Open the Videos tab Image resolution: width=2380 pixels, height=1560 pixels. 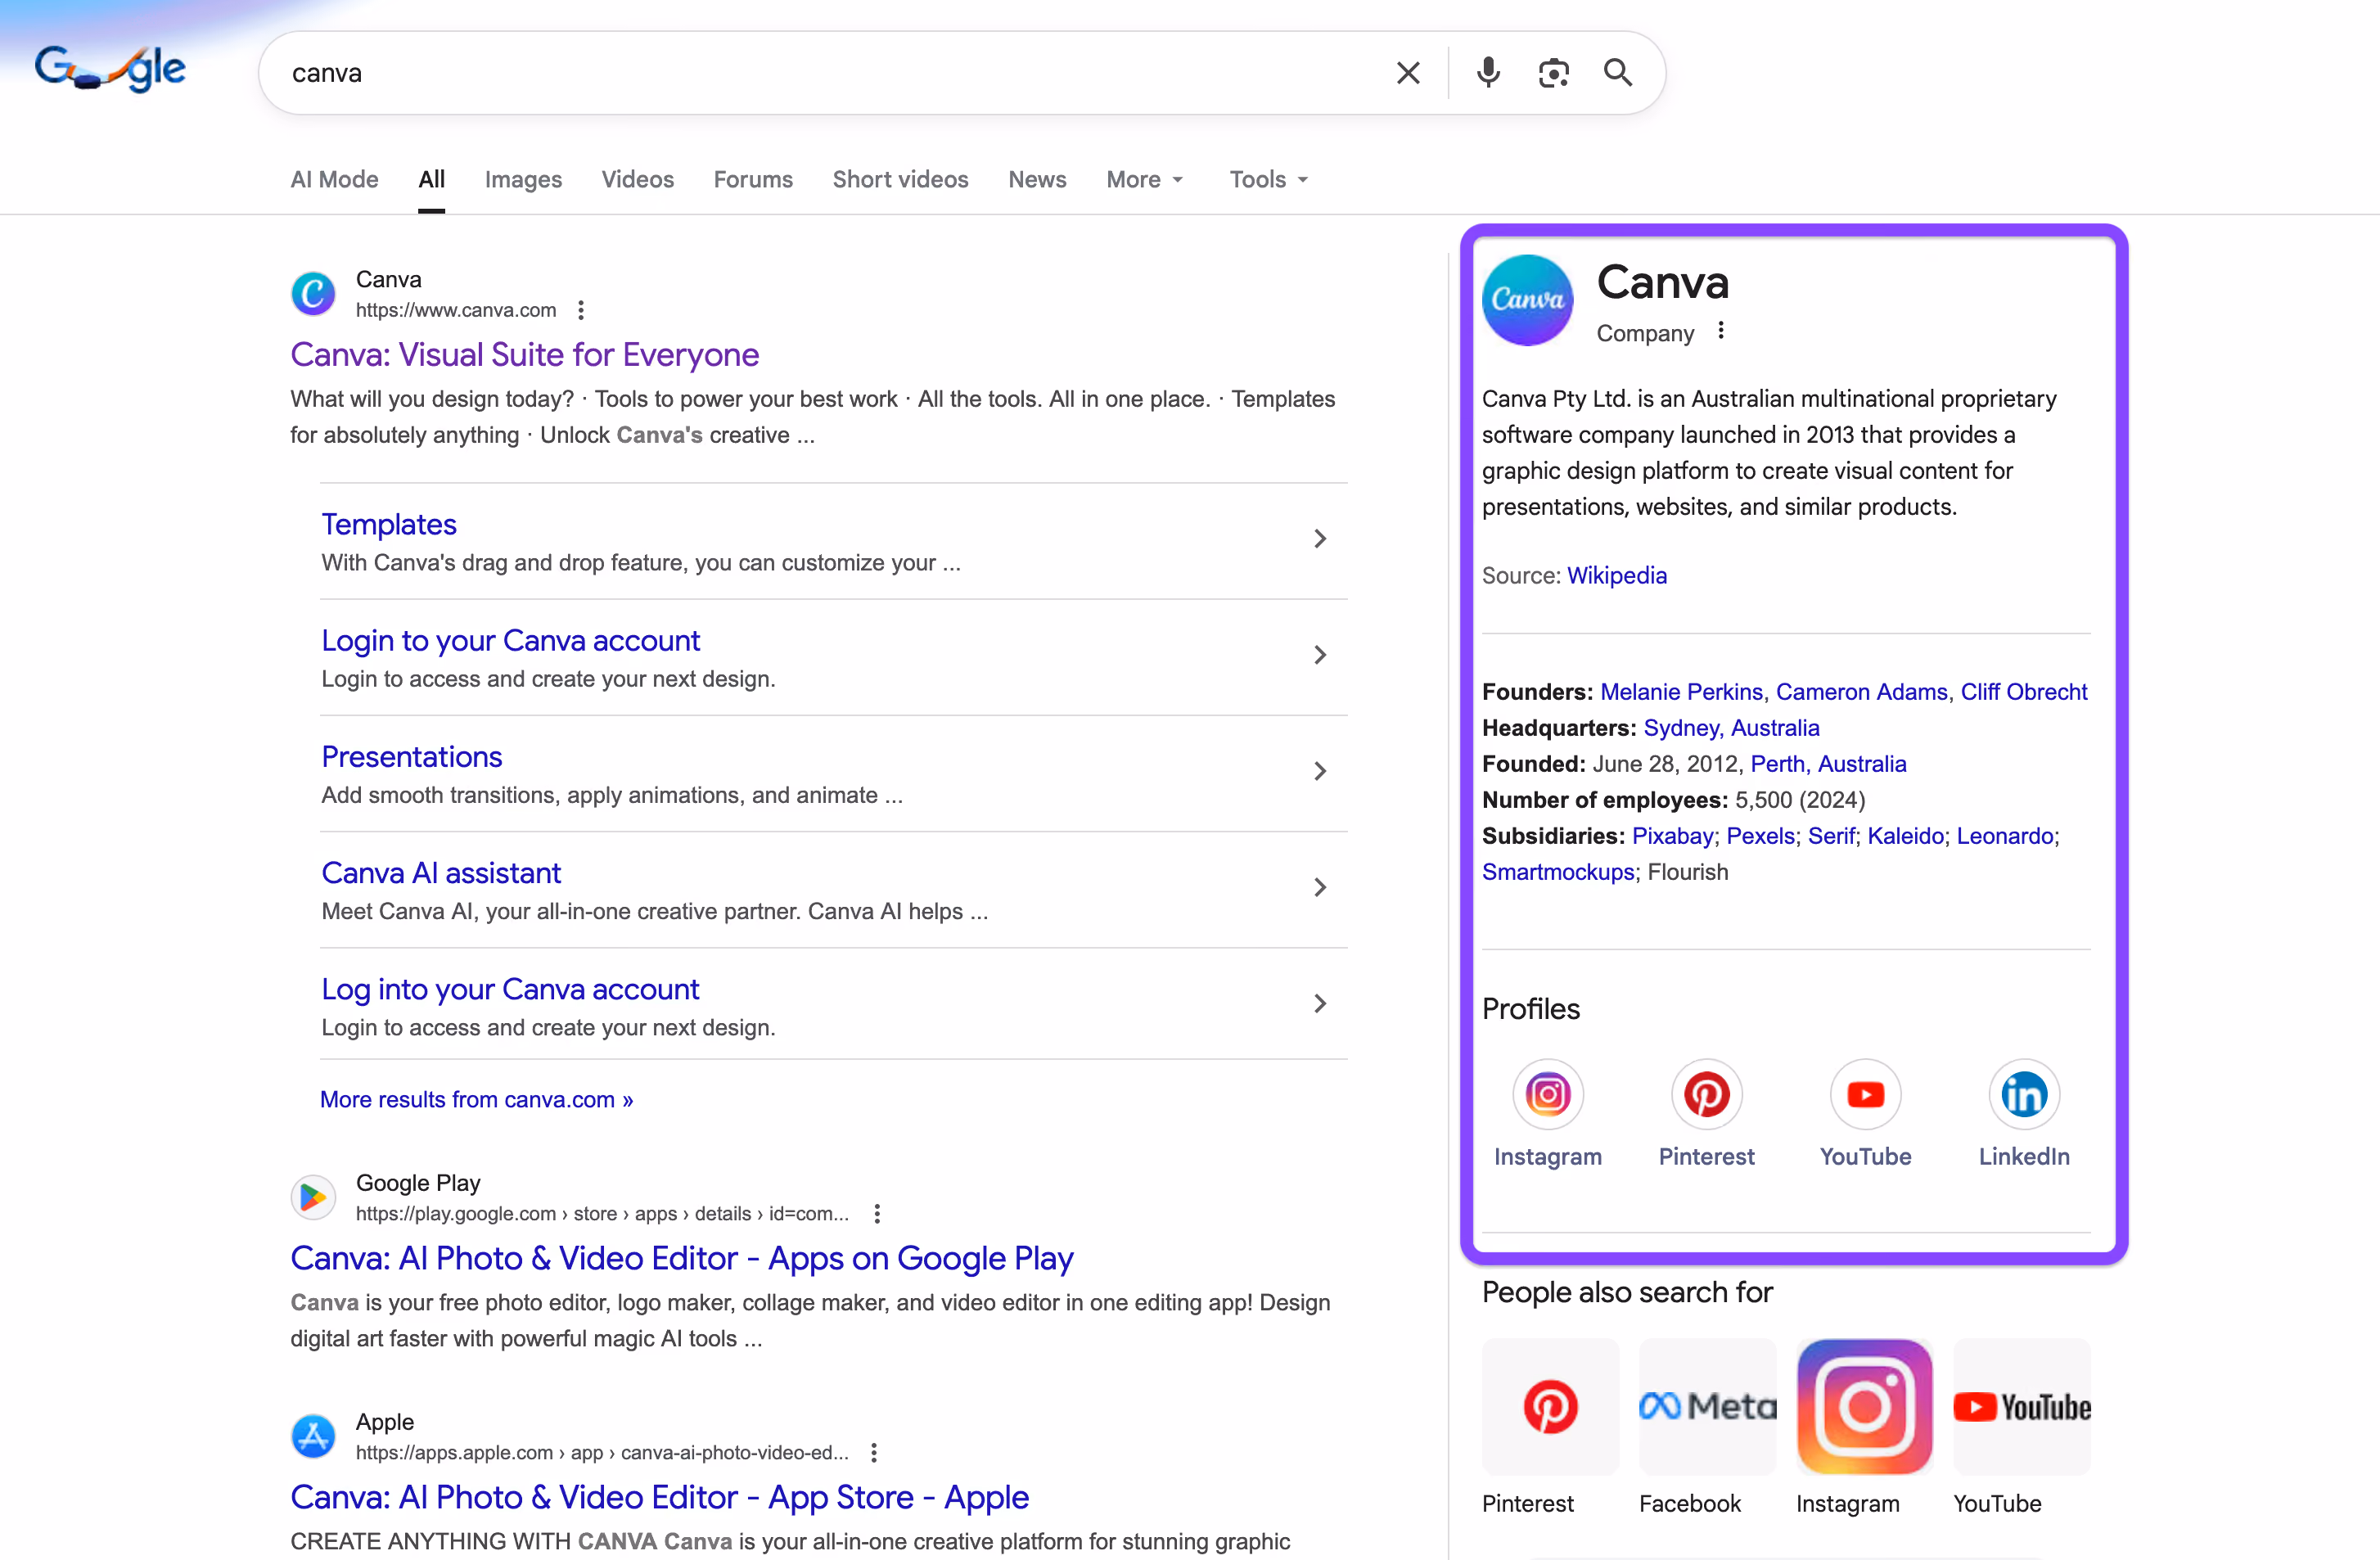click(638, 180)
